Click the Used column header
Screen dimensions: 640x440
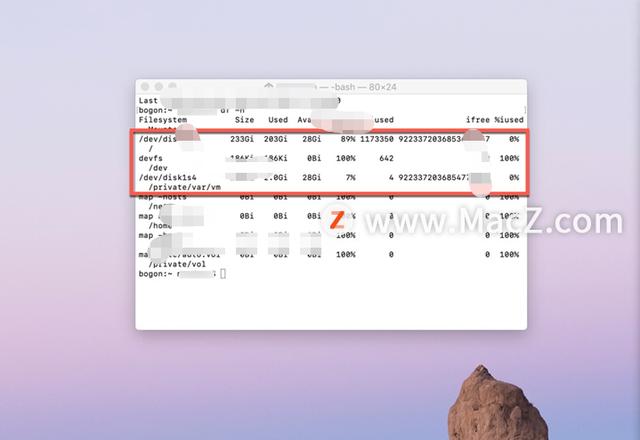coord(278,120)
